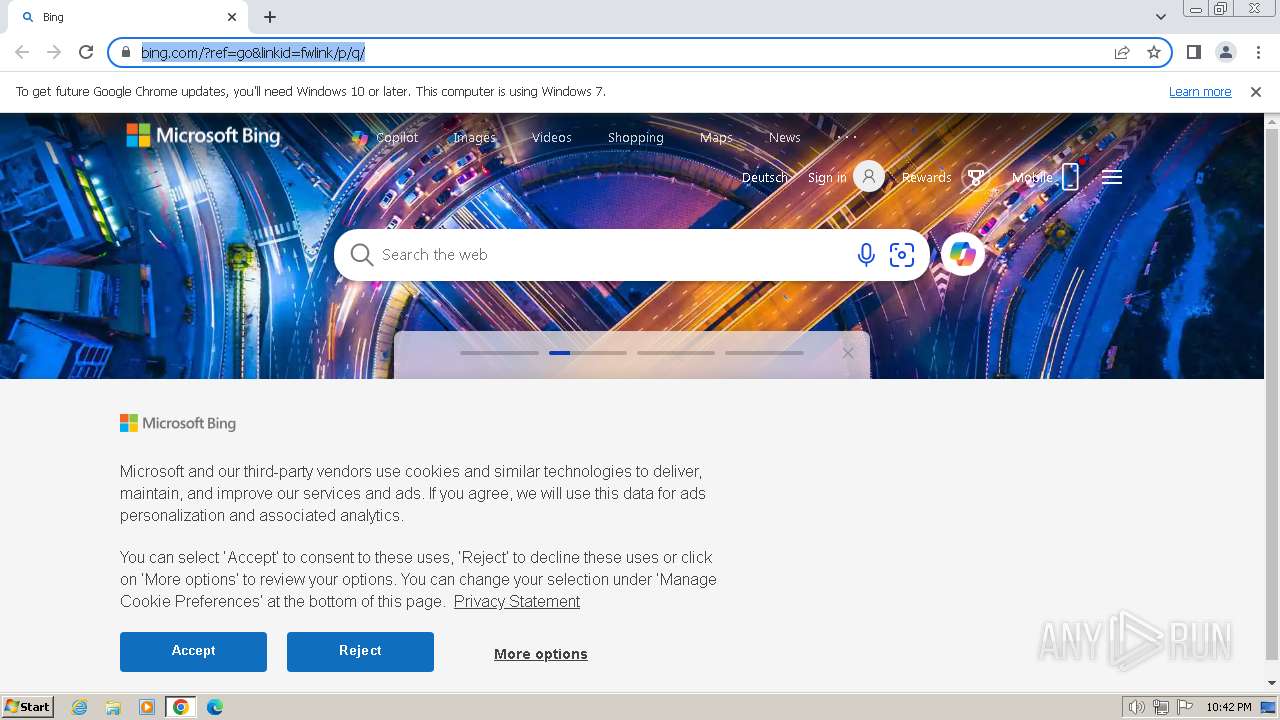Screen dimensions: 1280x720
Task: Open the Privacy Statement link
Action: pyautogui.click(x=517, y=601)
